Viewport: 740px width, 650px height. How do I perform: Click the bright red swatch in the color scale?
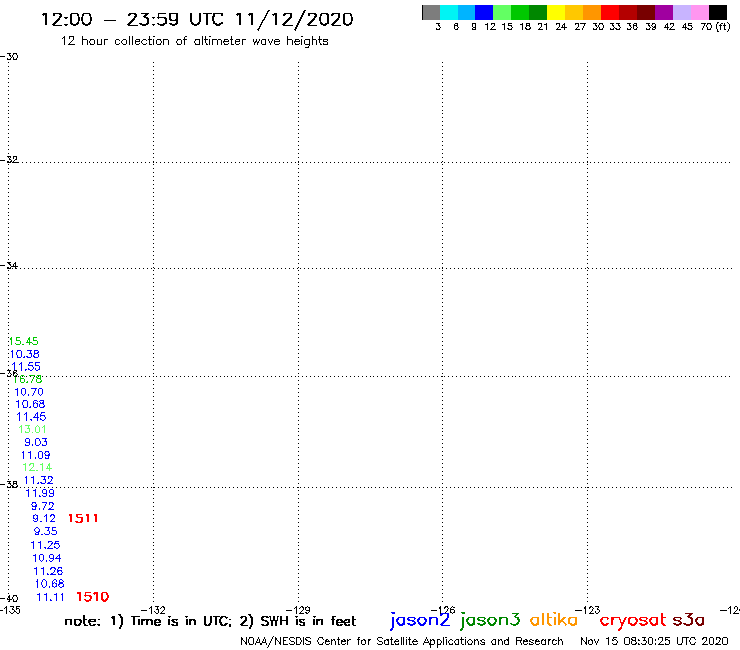(x=610, y=12)
